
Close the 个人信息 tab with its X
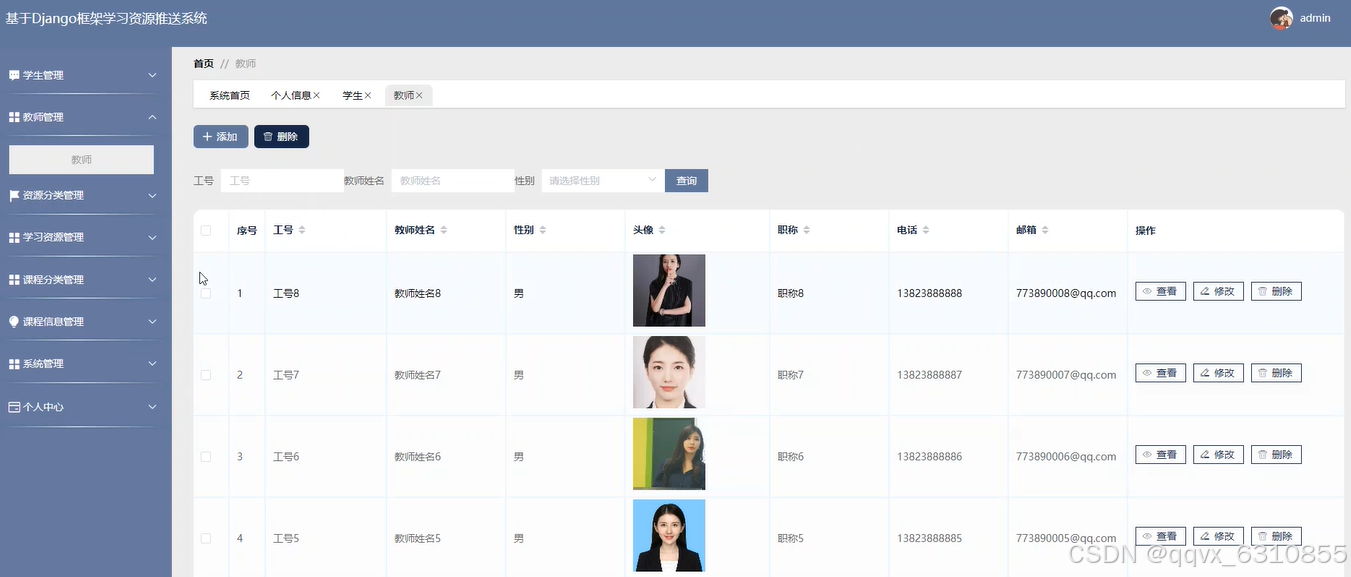click(317, 96)
